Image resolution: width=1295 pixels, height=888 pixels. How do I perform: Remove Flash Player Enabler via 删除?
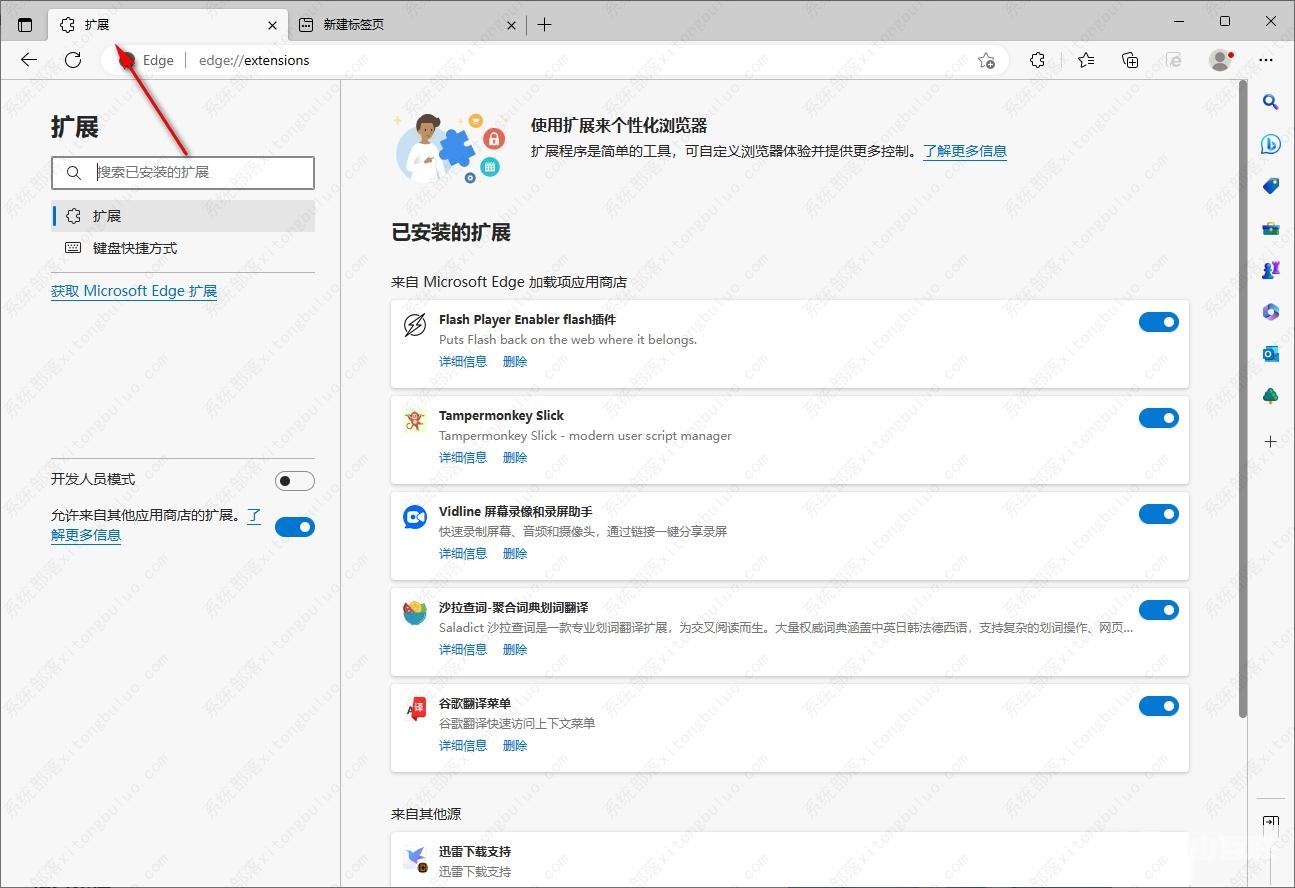[515, 362]
